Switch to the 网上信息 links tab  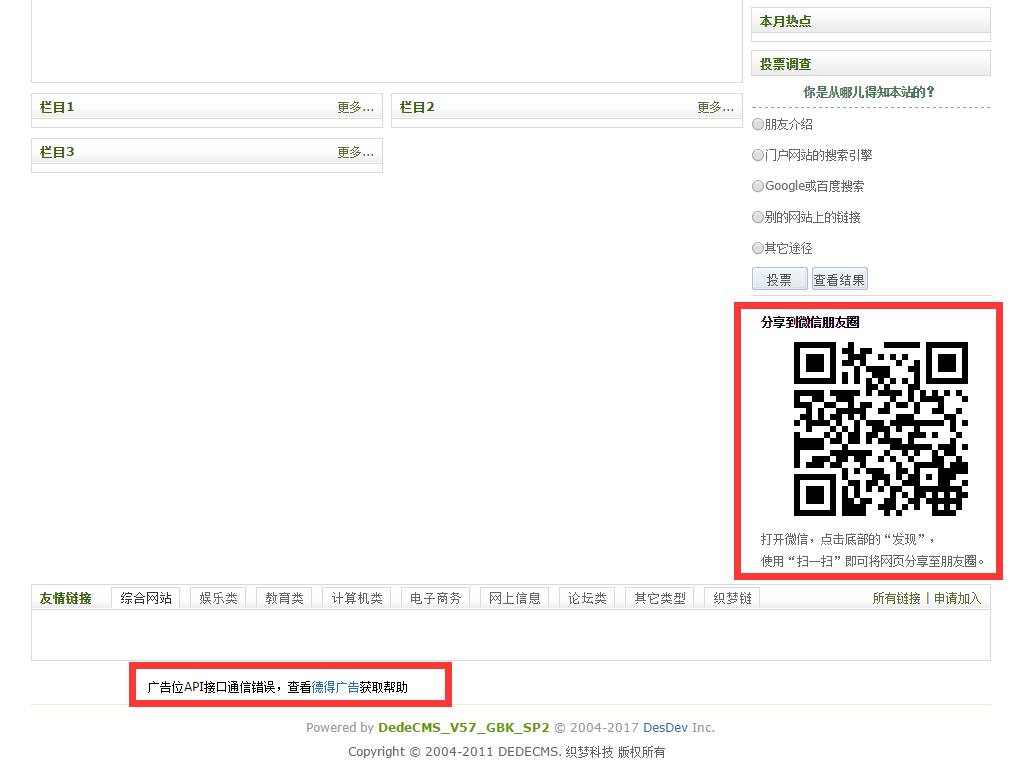coord(515,598)
